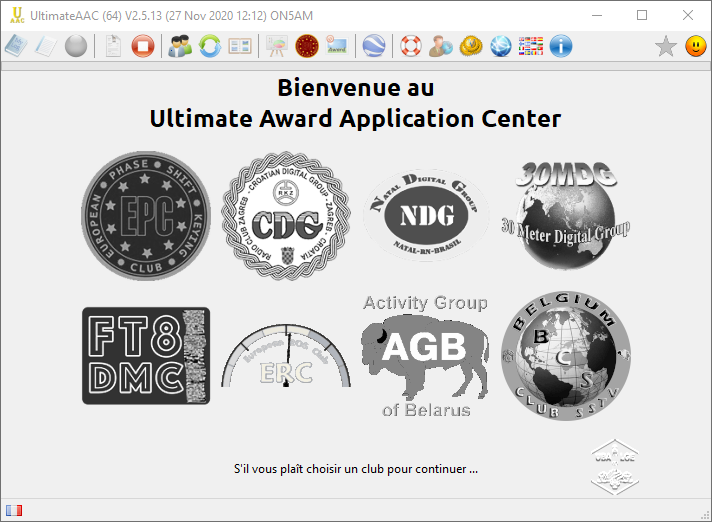
Task: Open the Award certificate icon
Action: point(337,46)
